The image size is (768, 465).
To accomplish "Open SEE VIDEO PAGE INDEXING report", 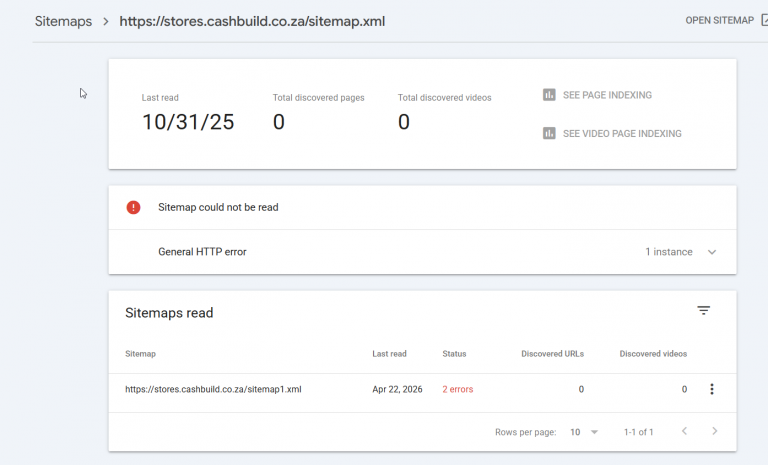I will (x=622, y=134).
